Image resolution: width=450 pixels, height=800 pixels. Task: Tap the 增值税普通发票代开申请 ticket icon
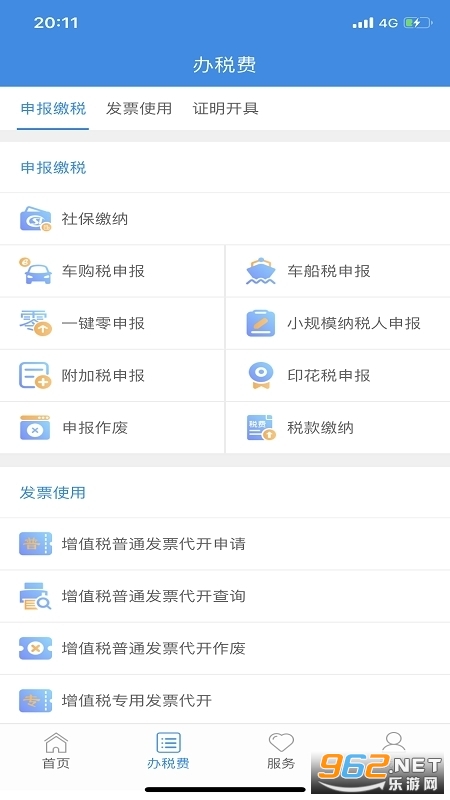point(35,544)
